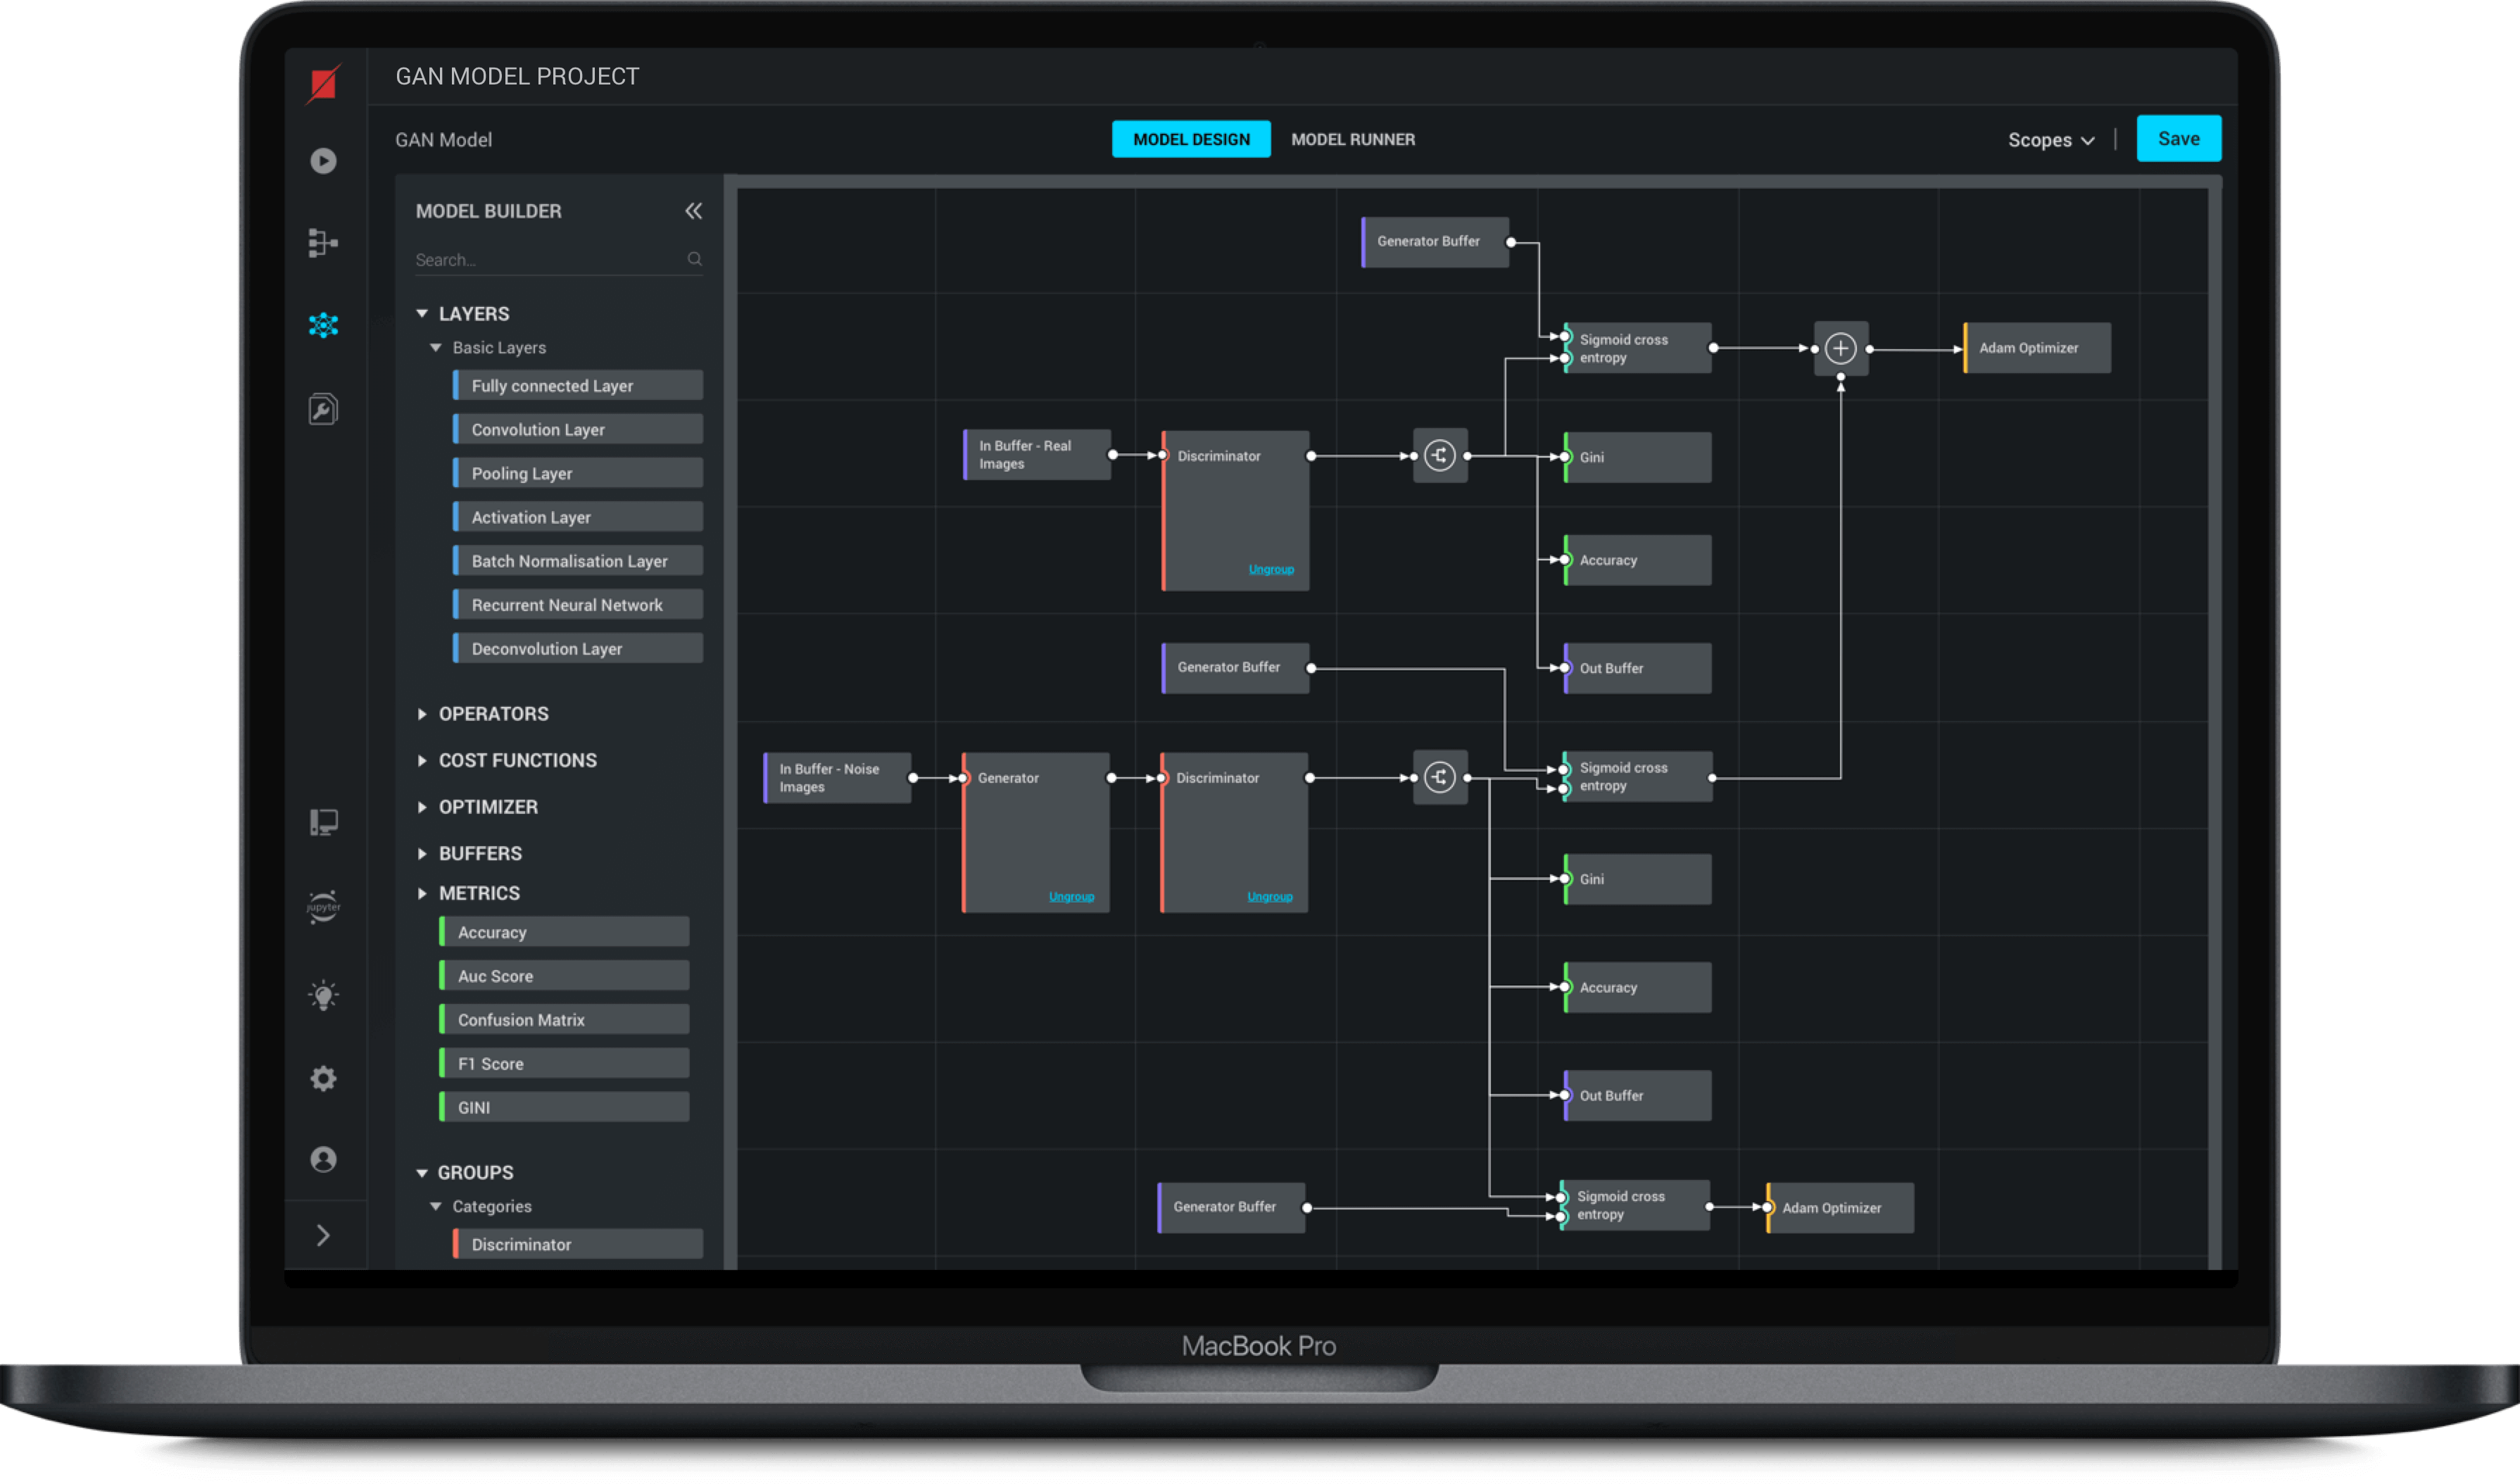Click the search magnifier icon
This screenshot has width=2520, height=1484.
[x=694, y=259]
